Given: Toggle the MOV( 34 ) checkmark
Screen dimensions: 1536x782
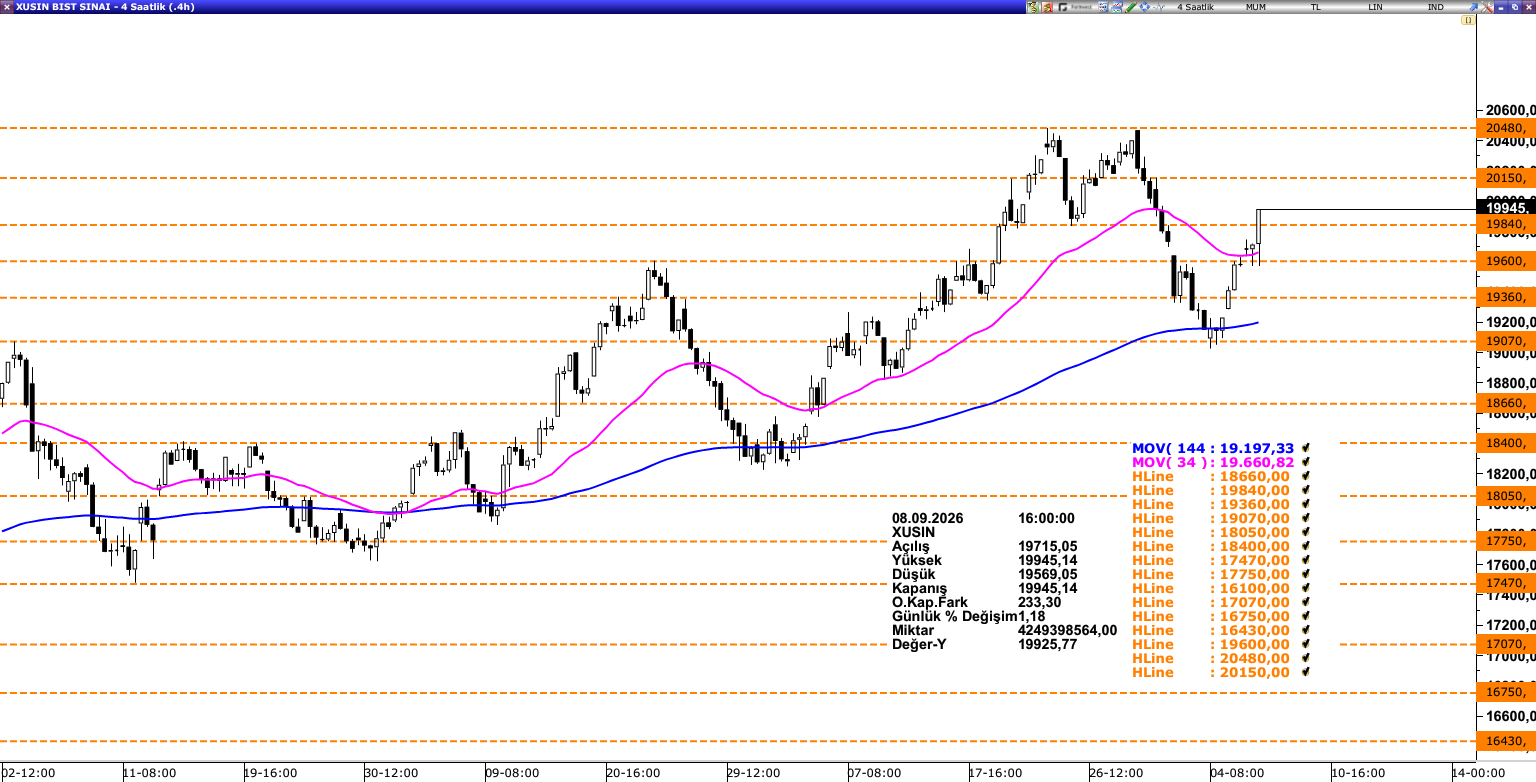Looking at the screenshot, I should tap(1306, 463).
